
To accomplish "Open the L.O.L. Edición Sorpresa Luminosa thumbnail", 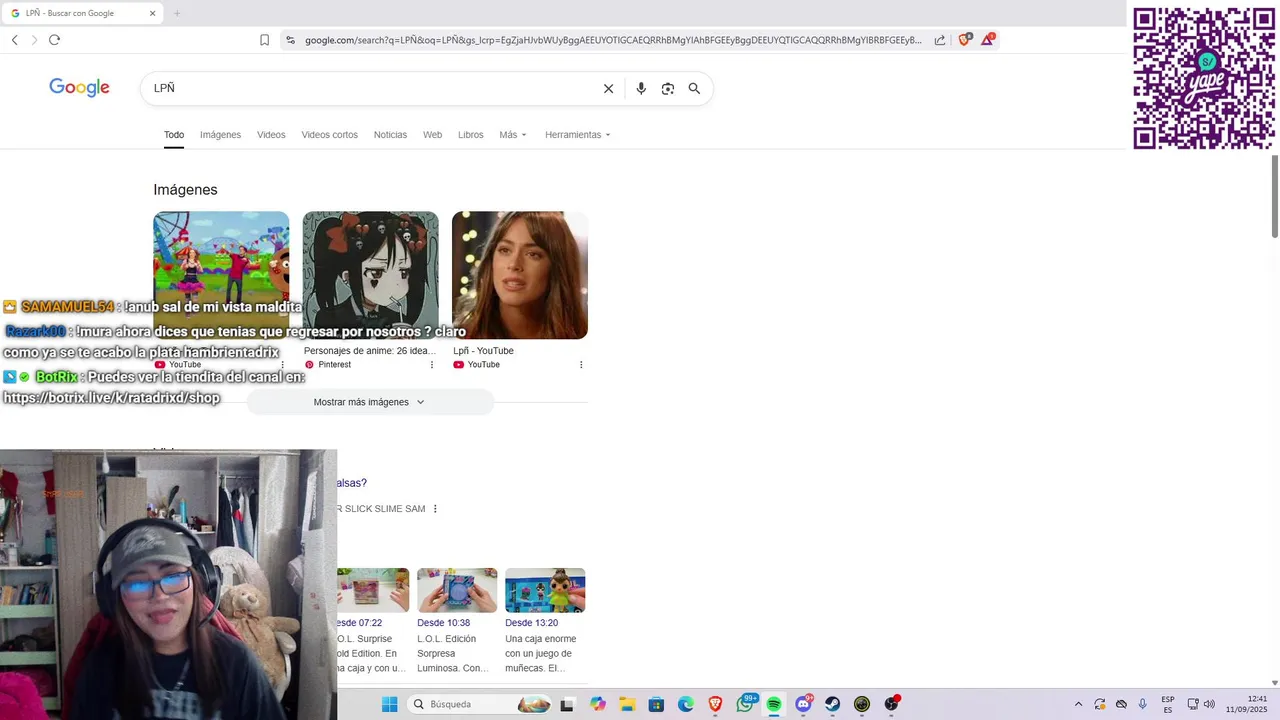I will coord(457,590).
